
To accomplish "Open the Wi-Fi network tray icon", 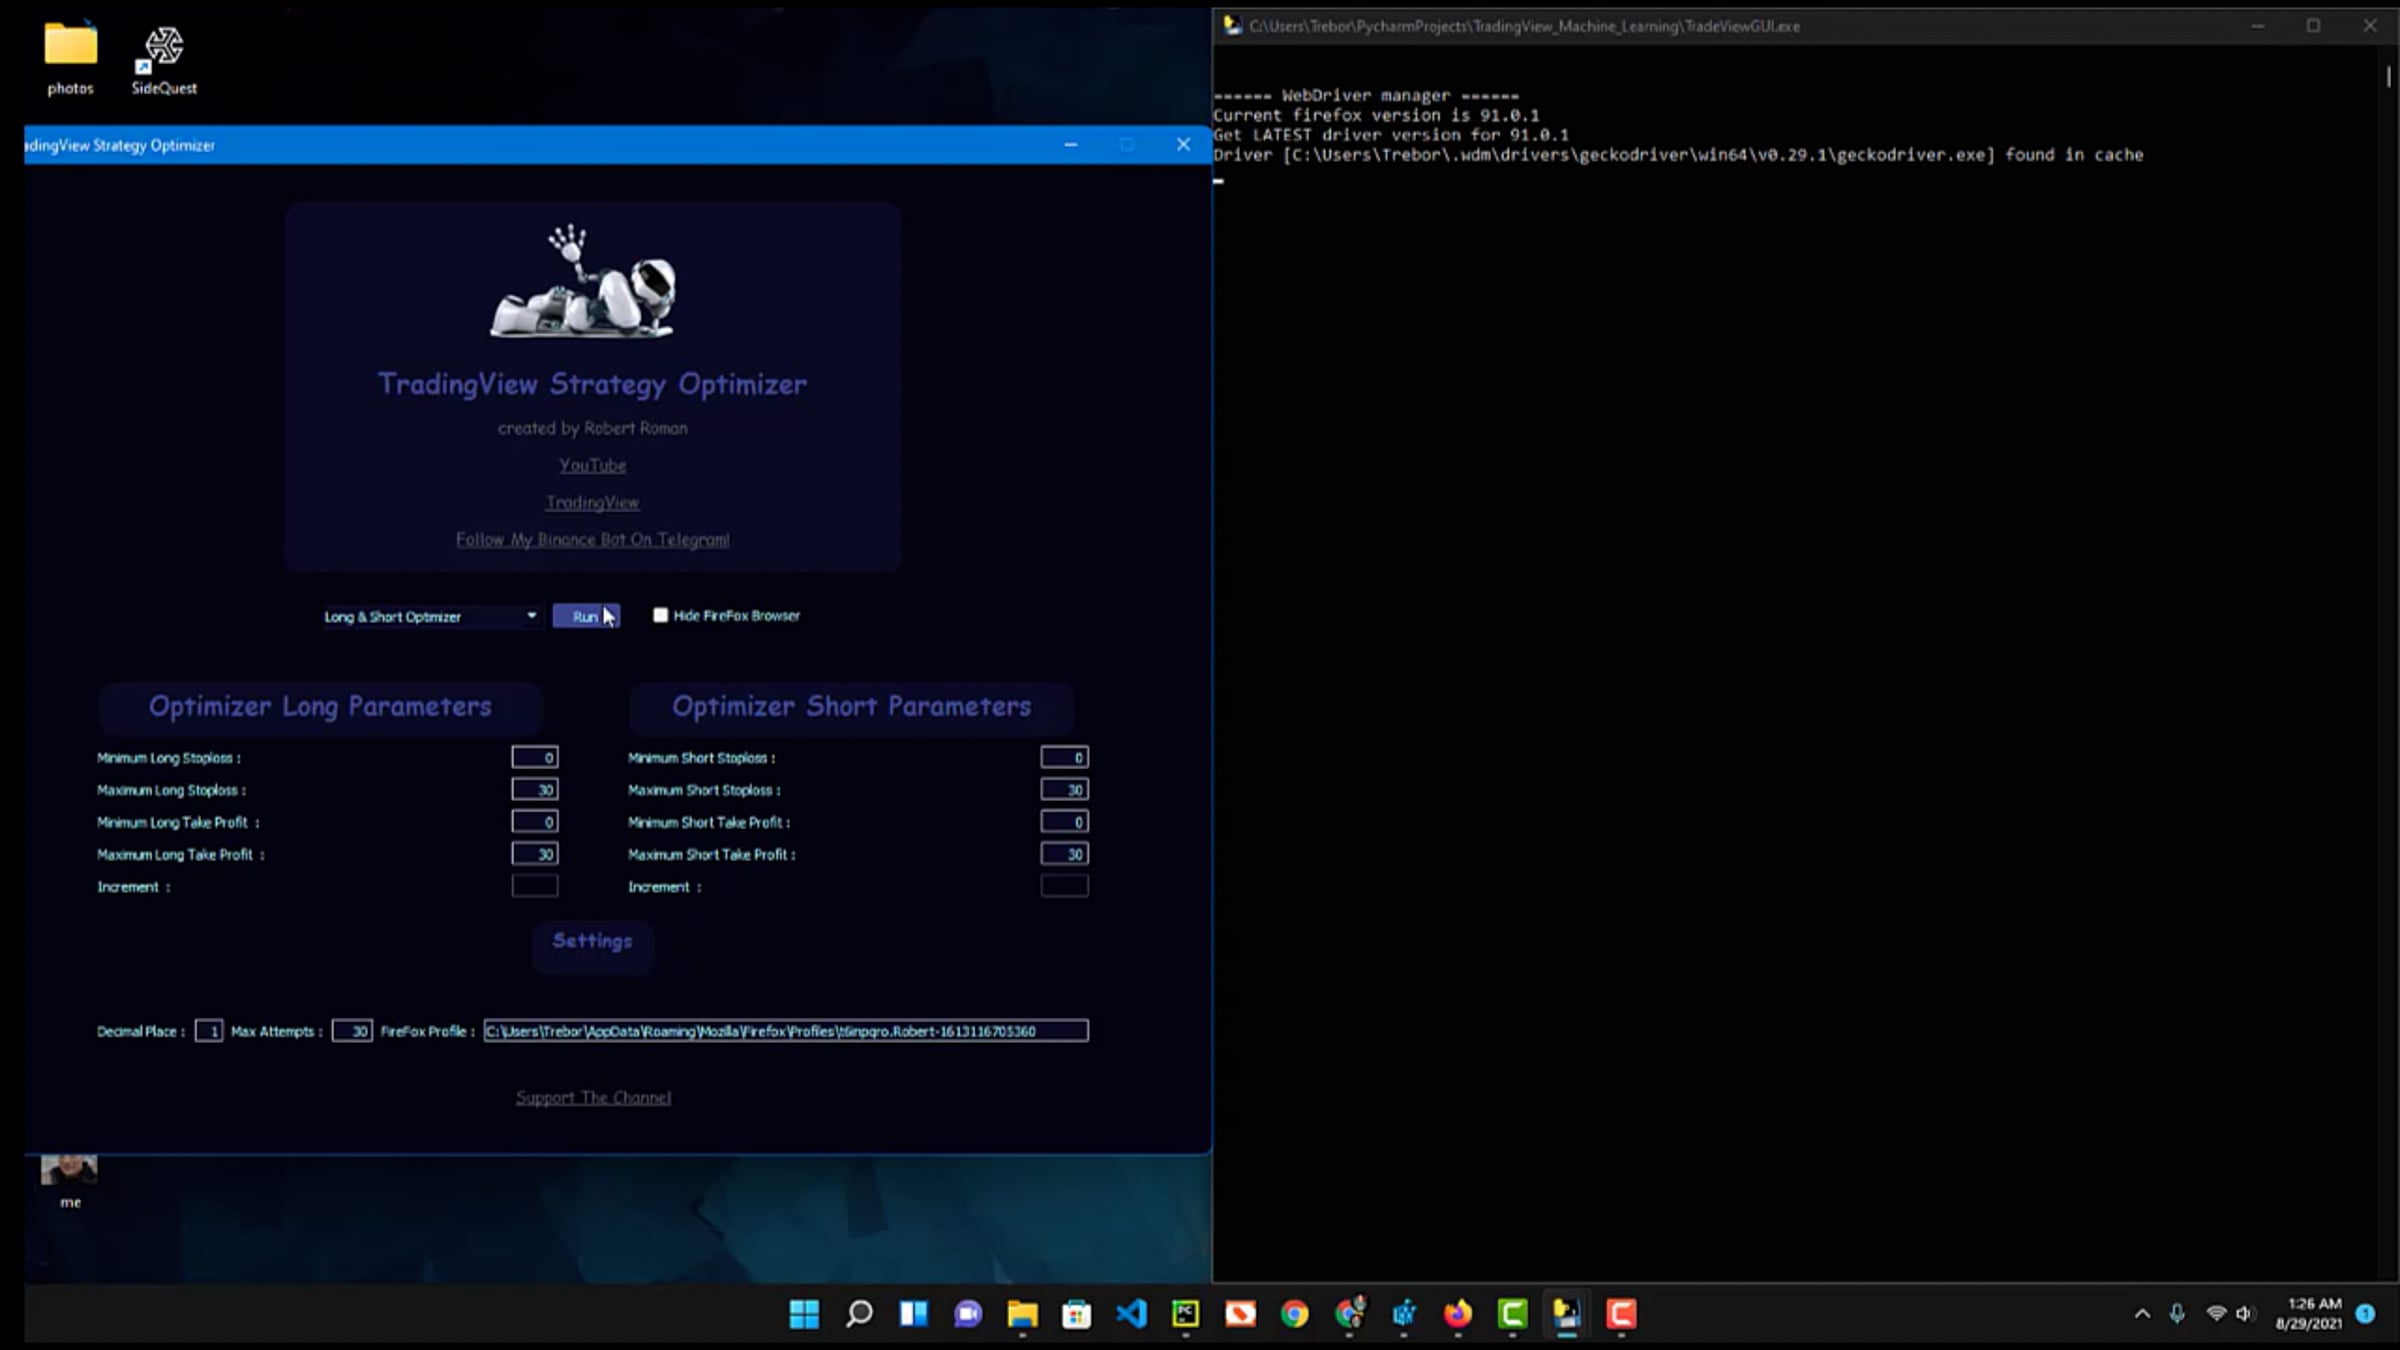I will (2216, 1314).
